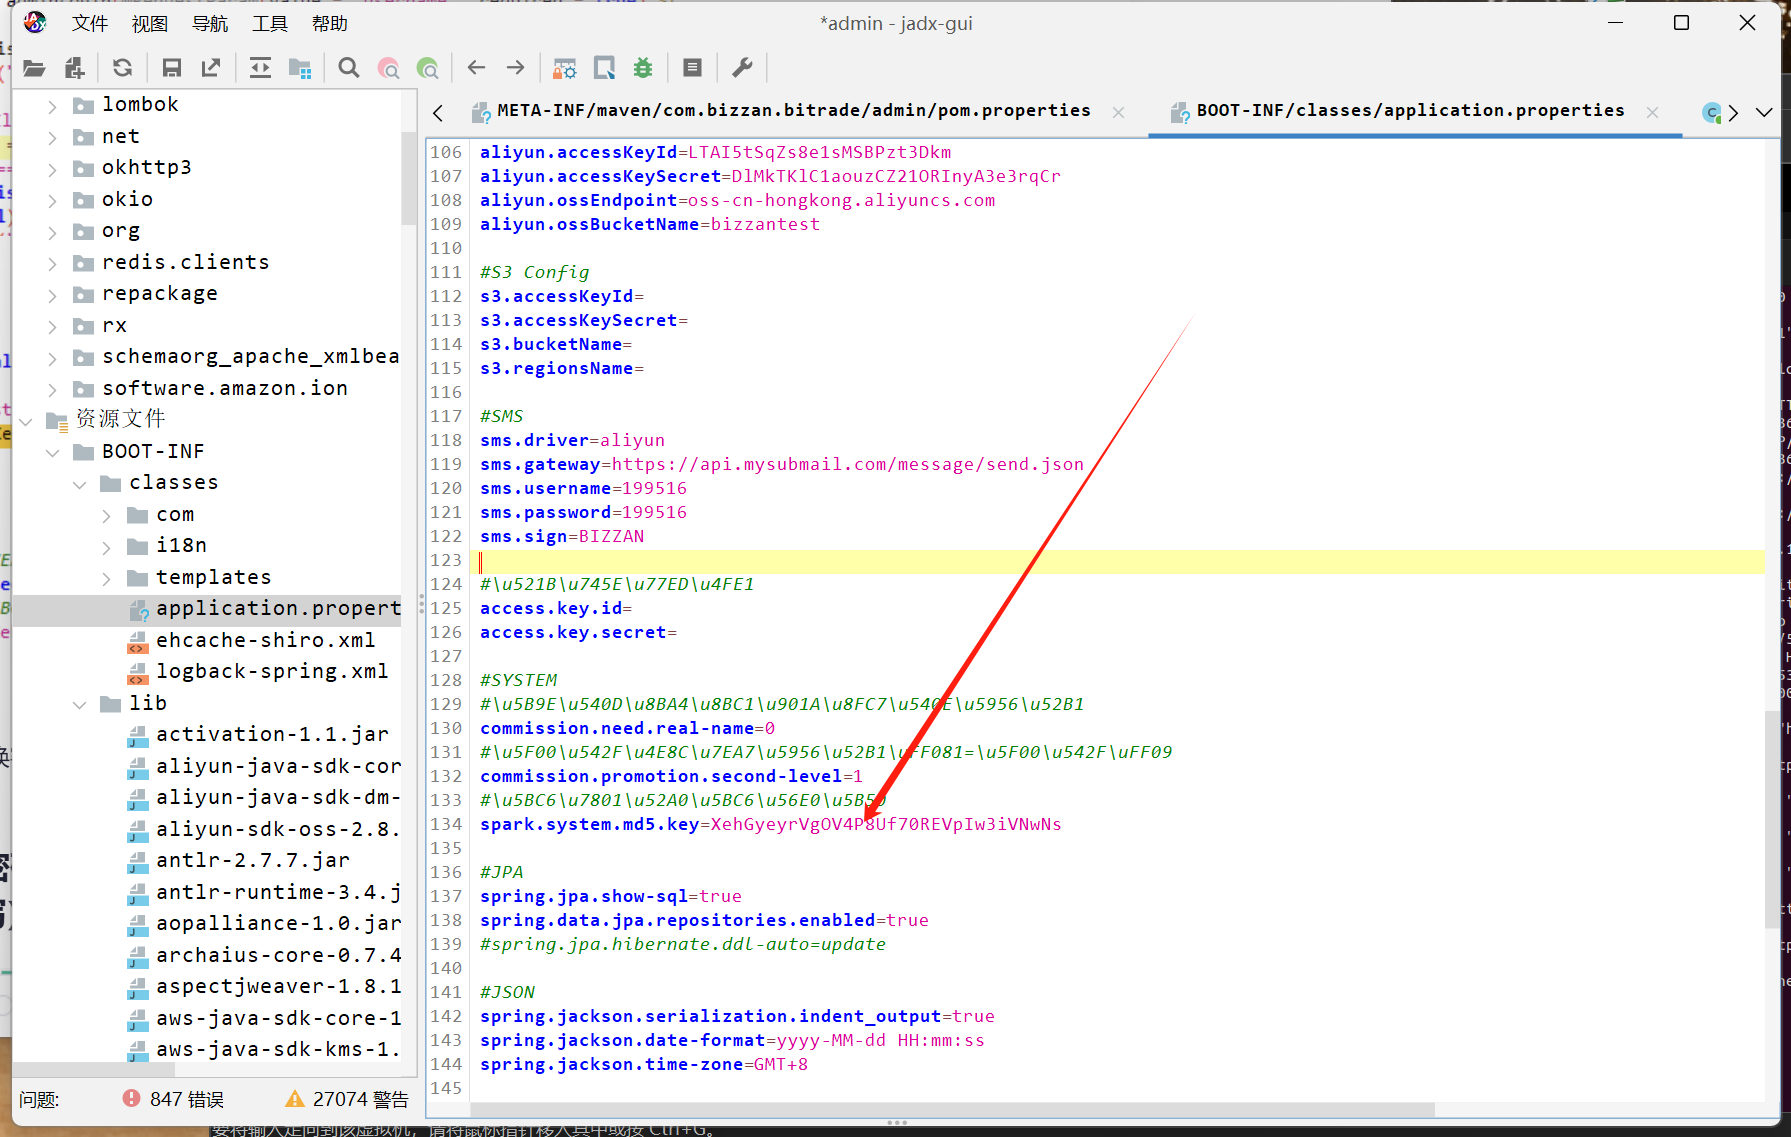Open the 文件 menu
The image size is (1791, 1137).
(89, 23)
